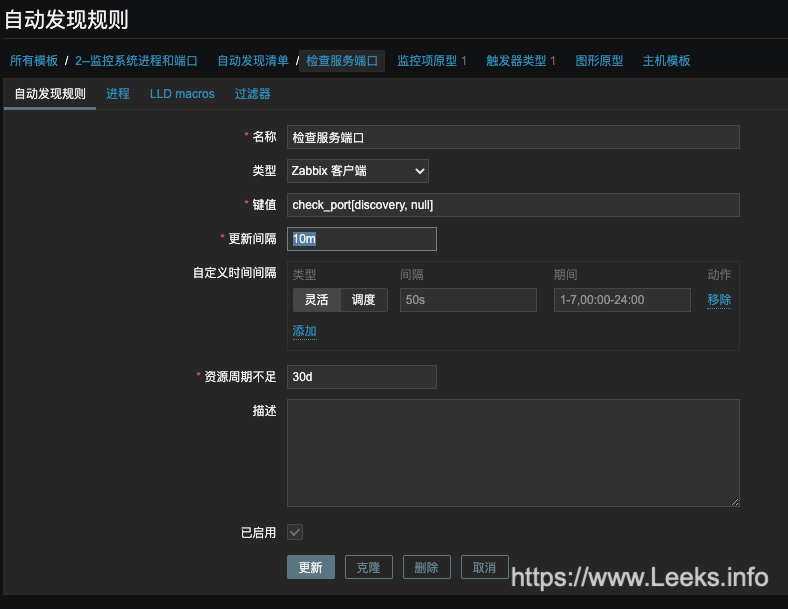
Task: Select the 调度 interval type
Action: pyautogui.click(x=364, y=300)
